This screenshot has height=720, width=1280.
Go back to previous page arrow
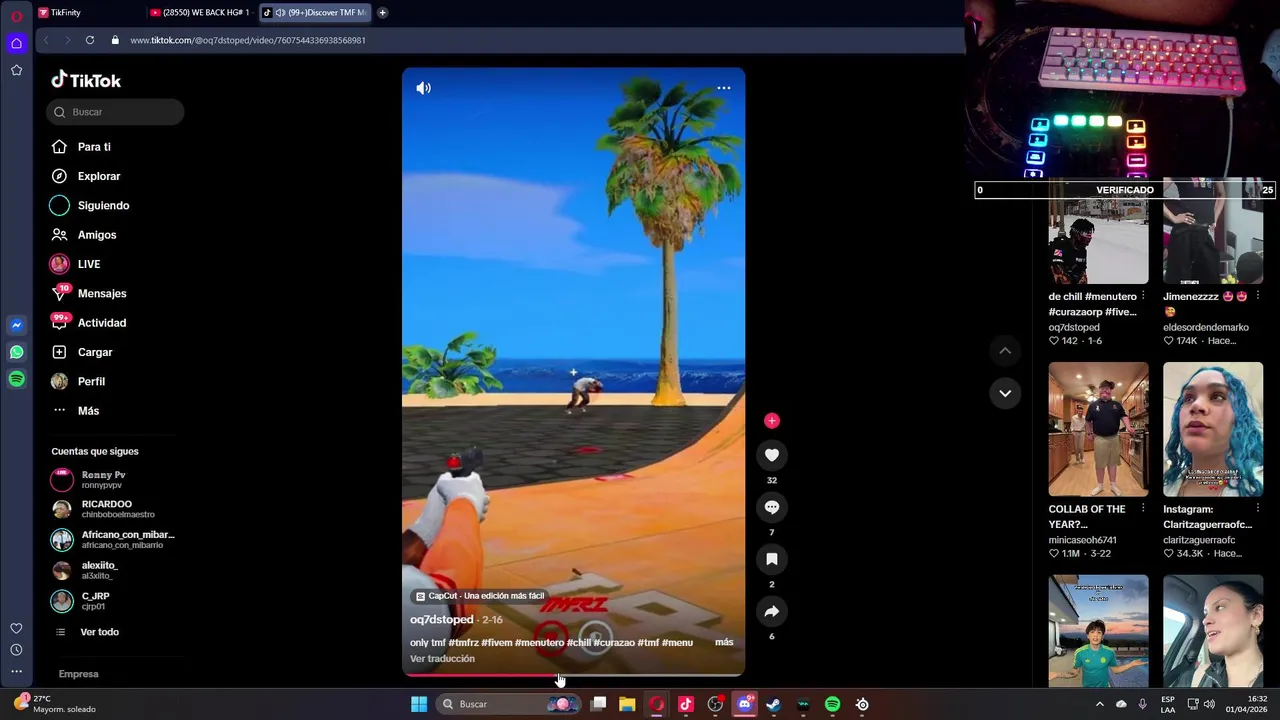coord(45,40)
